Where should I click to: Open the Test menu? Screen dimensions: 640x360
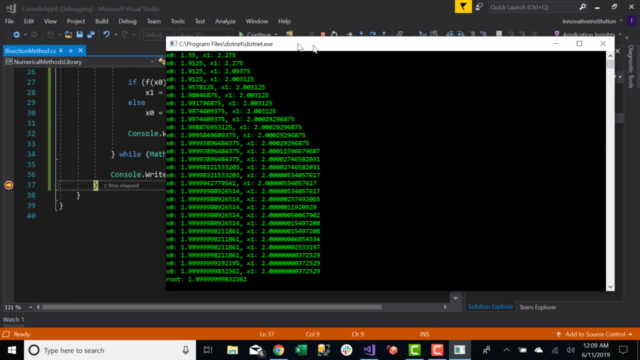(x=200, y=21)
